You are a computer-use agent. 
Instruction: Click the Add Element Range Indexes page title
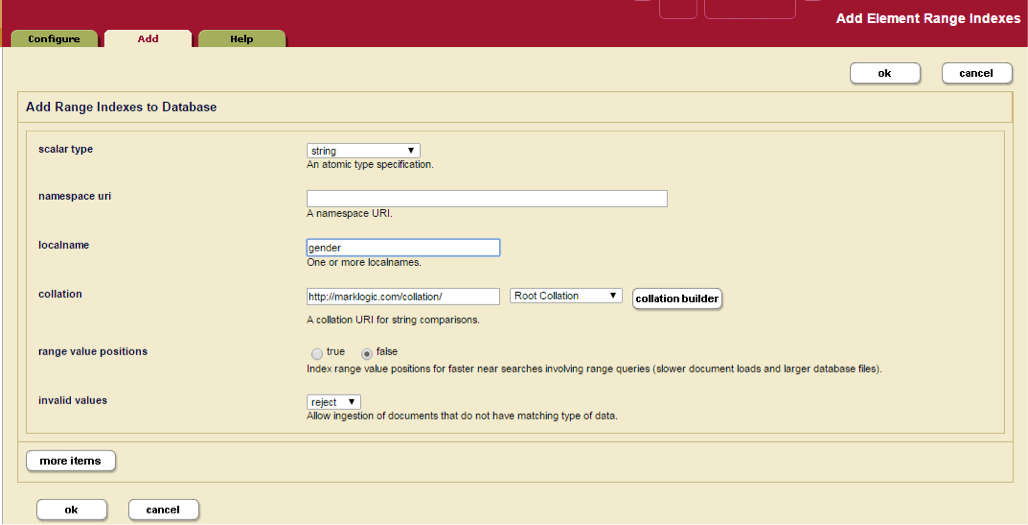tap(928, 19)
